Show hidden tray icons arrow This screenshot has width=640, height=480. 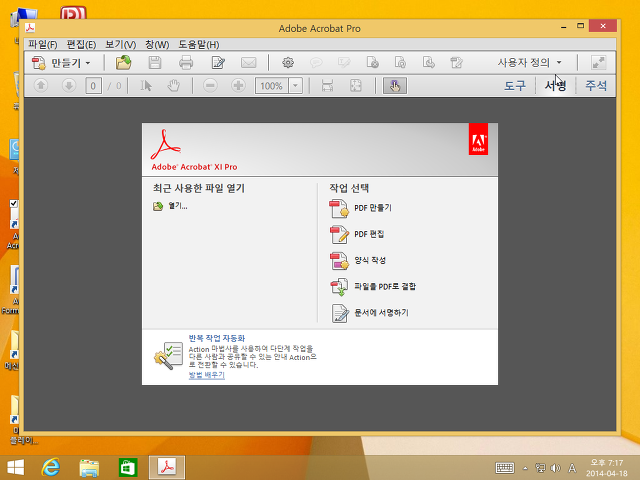point(525,468)
